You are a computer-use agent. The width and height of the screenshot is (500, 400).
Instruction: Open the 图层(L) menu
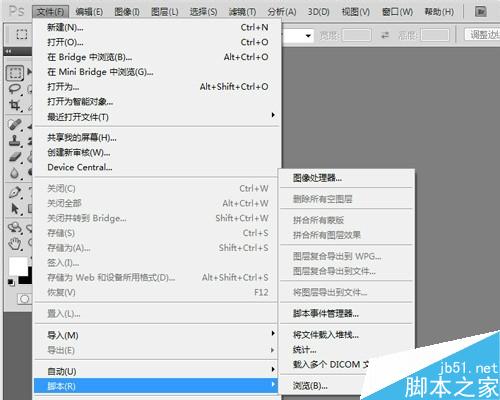(x=165, y=12)
